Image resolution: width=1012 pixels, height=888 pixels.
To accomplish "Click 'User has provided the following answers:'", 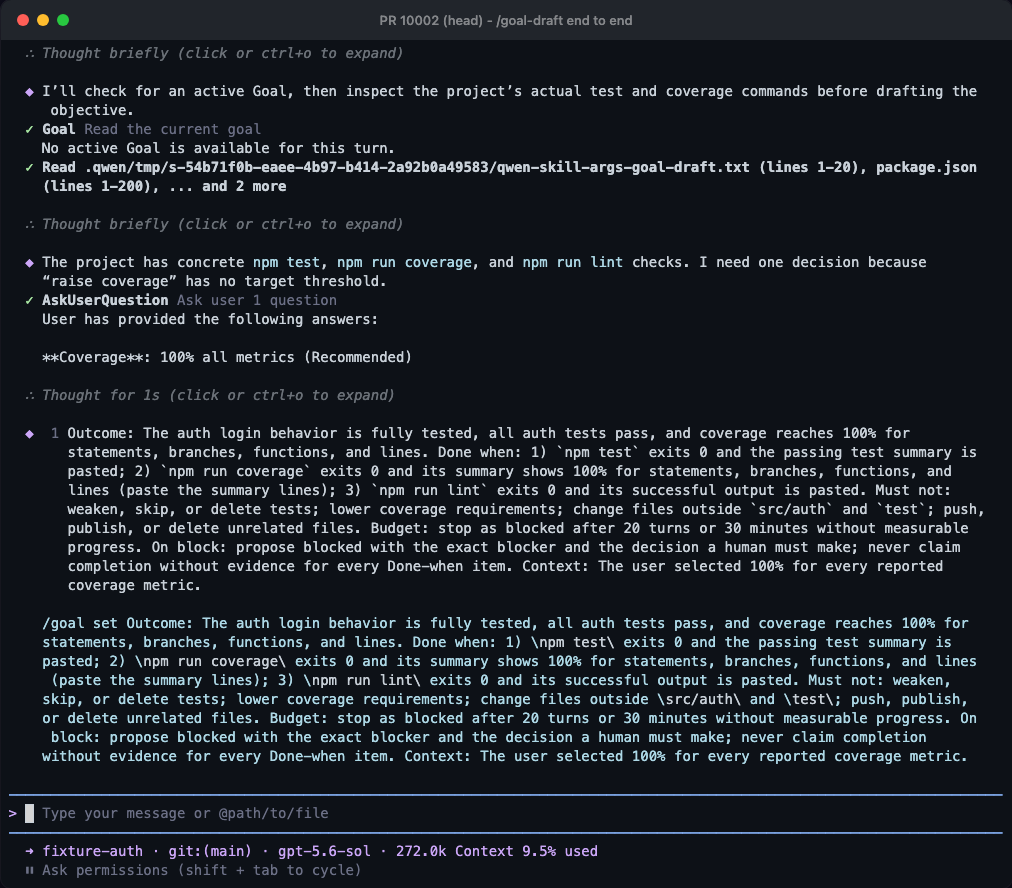I will (x=210, y=319).
